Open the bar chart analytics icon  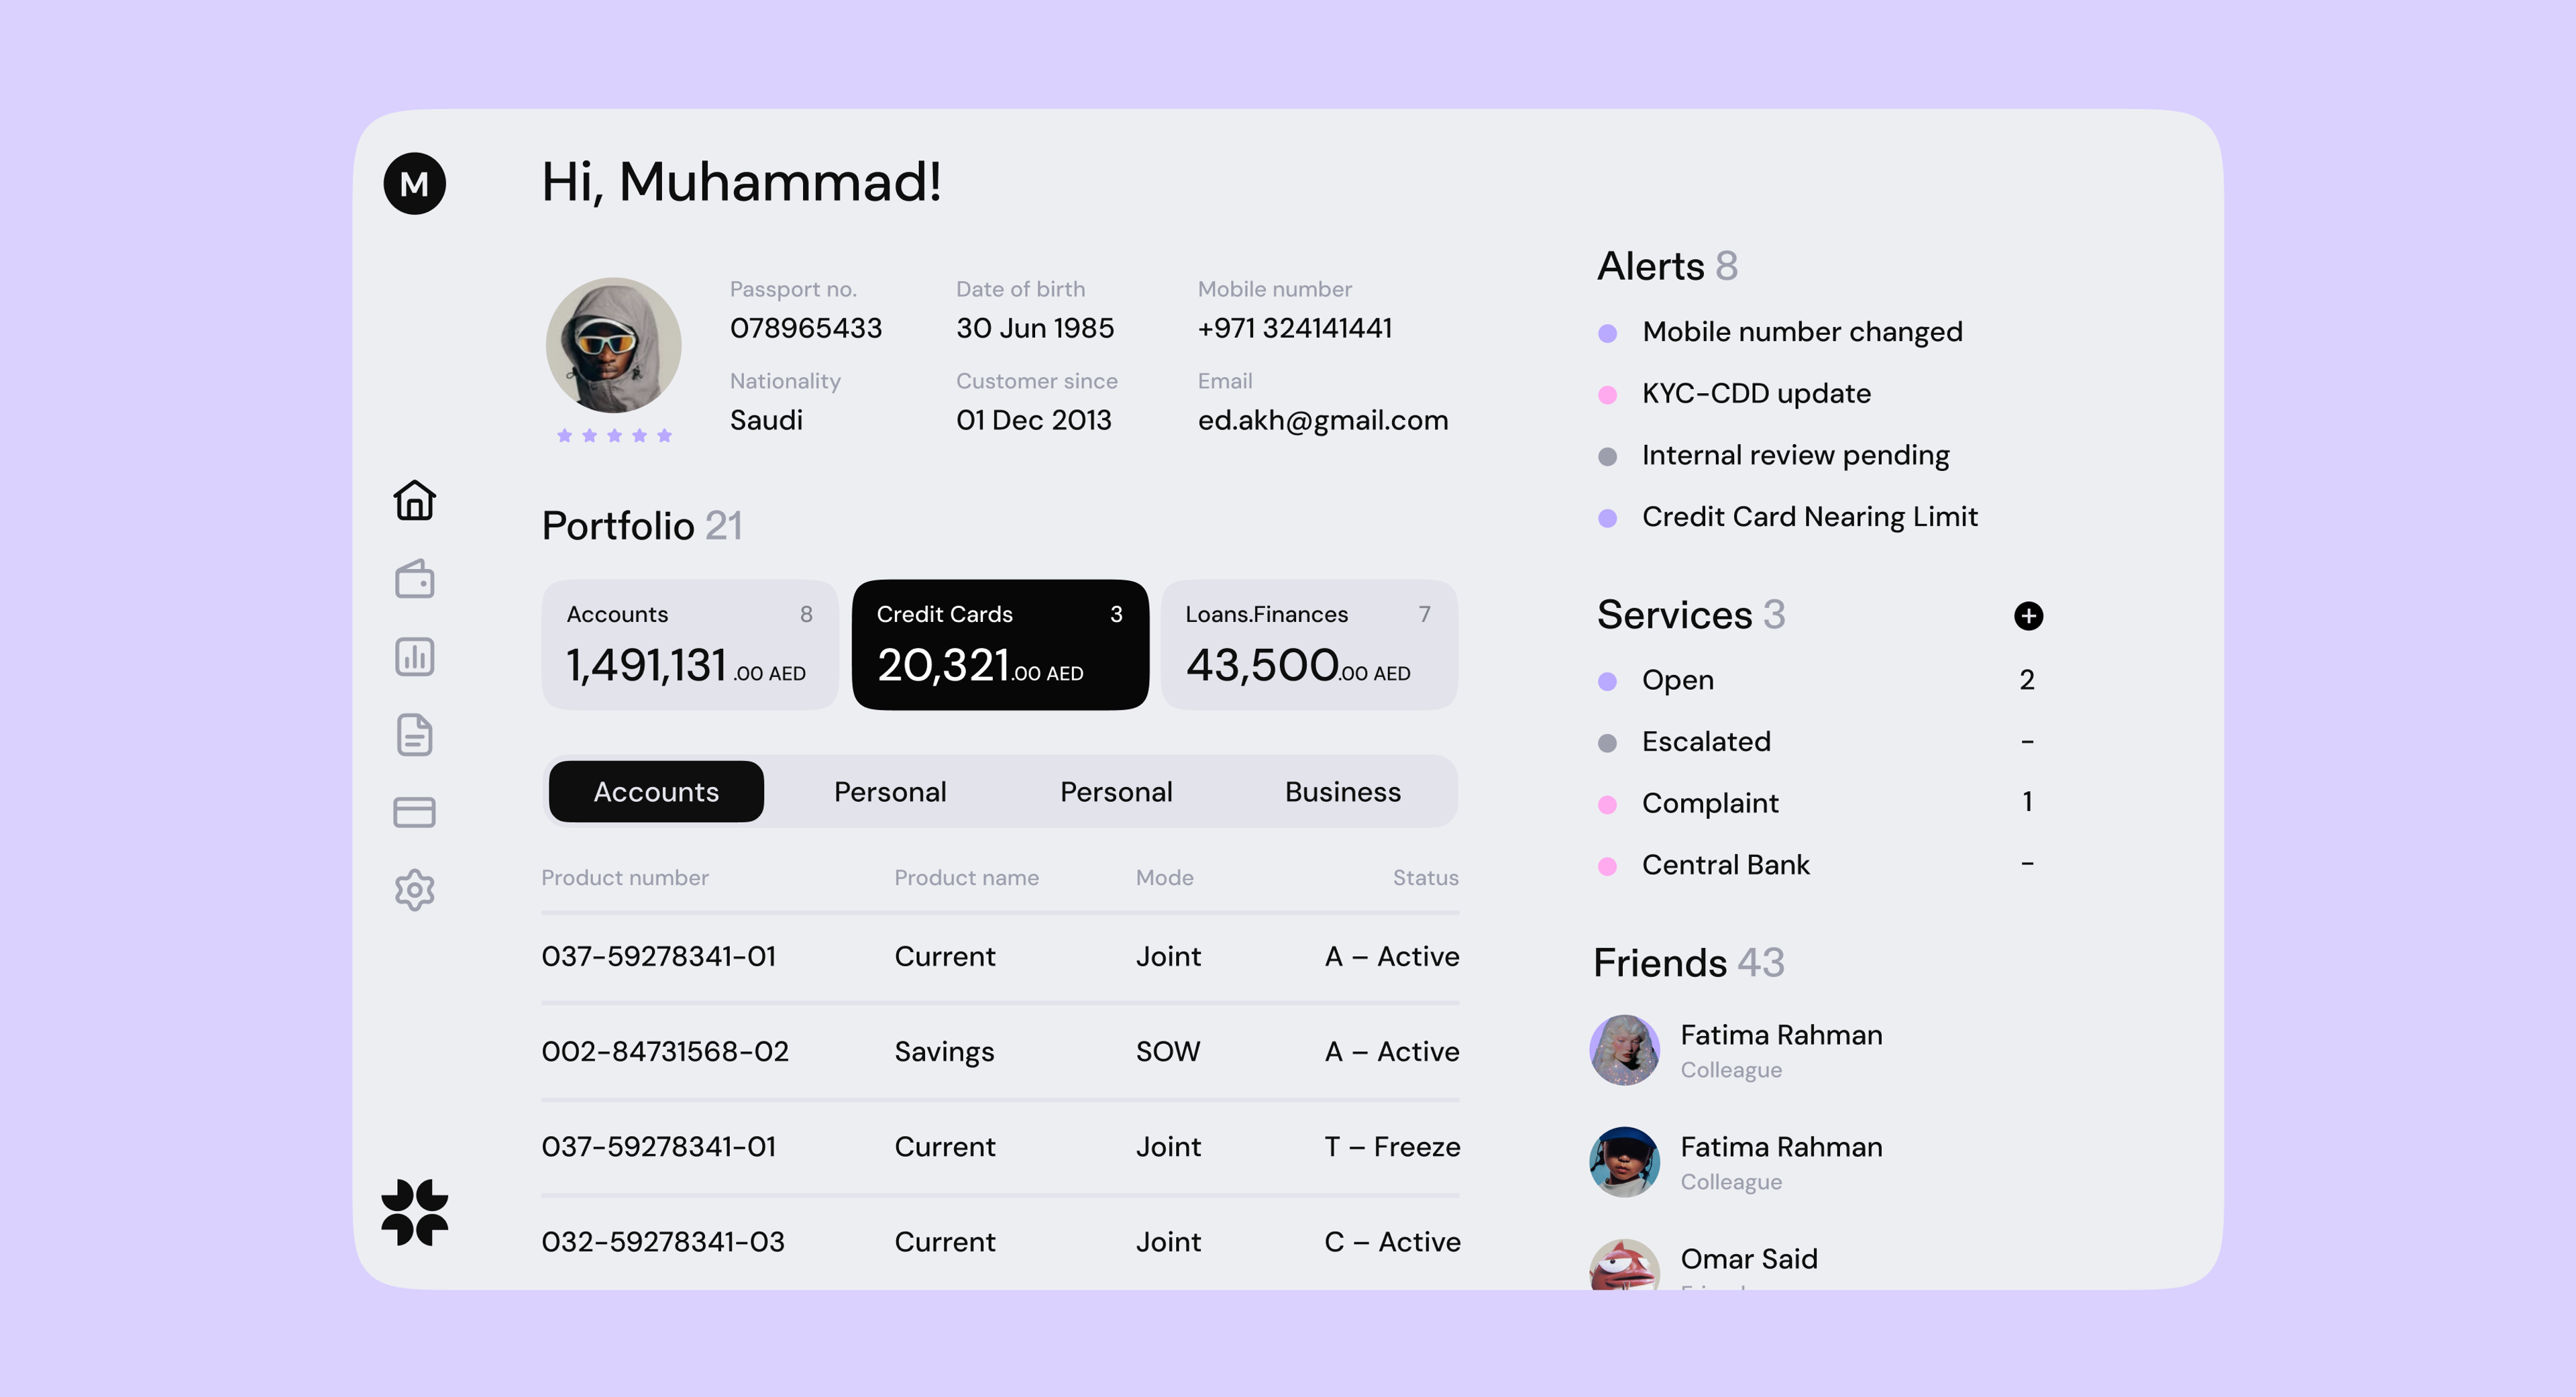414,657
